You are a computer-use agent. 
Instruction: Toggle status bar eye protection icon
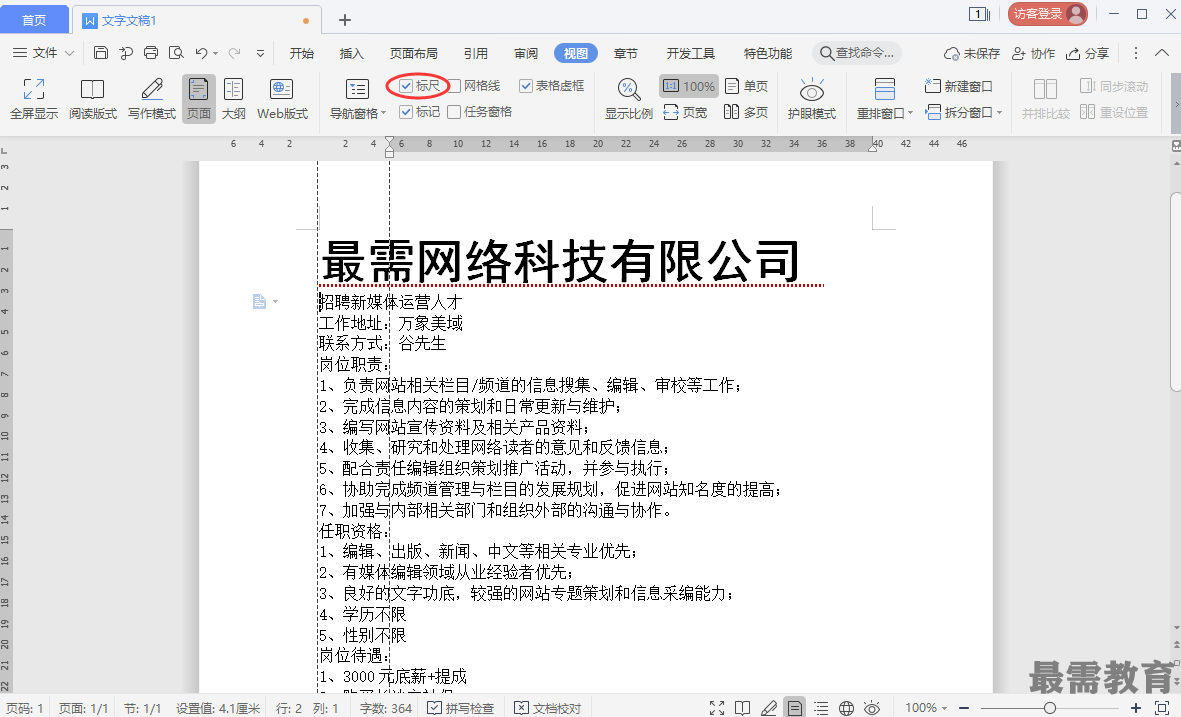click(x=871, y=708)
